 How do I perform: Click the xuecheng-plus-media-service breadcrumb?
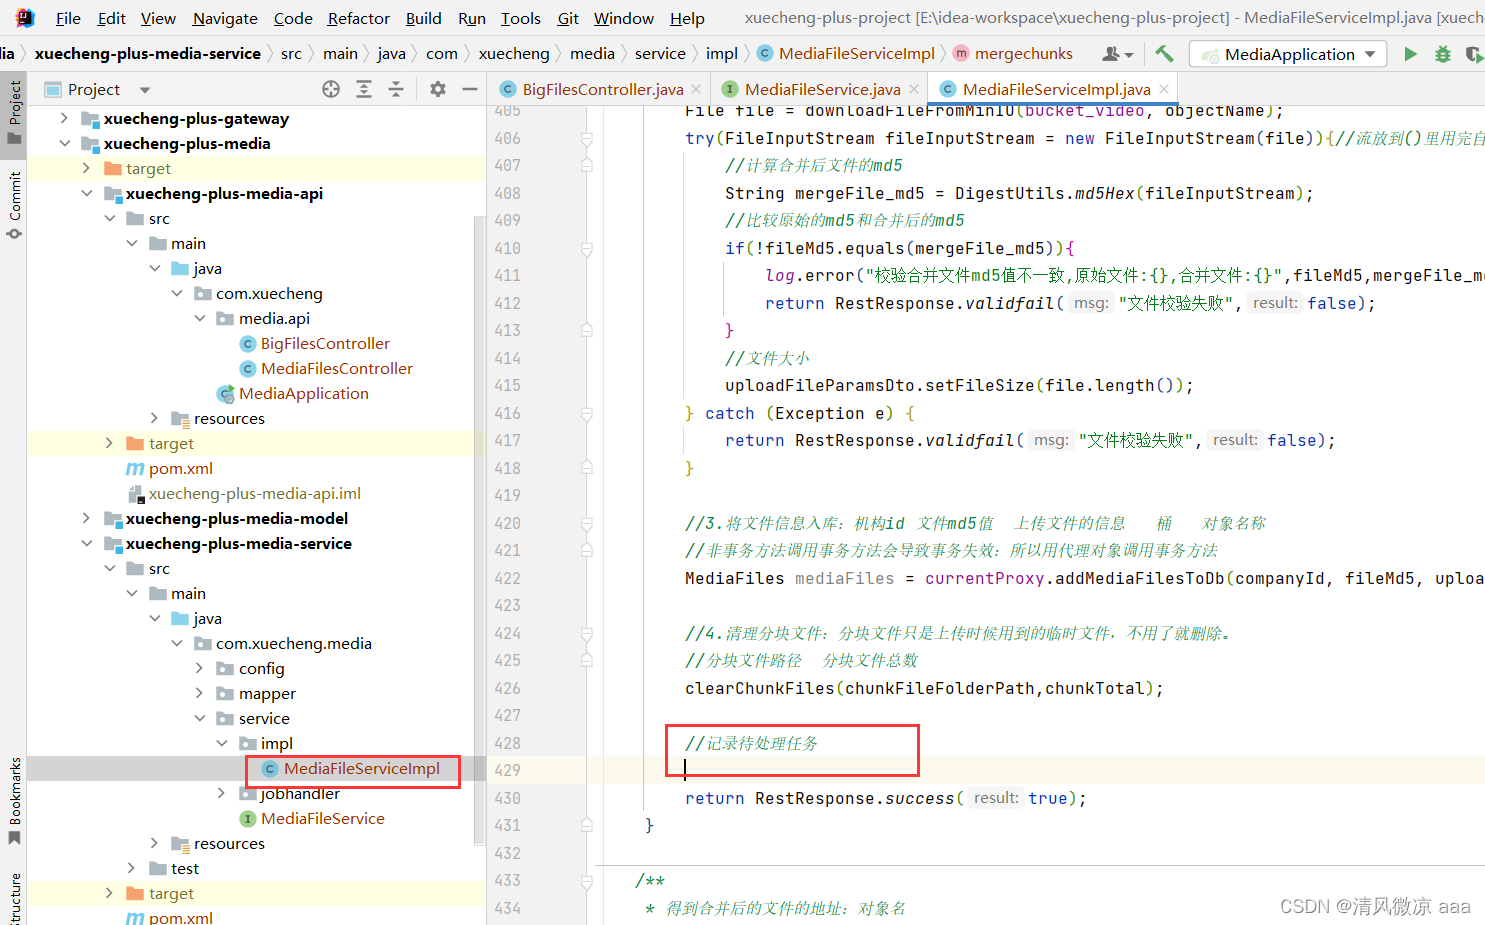coord(147,53)
